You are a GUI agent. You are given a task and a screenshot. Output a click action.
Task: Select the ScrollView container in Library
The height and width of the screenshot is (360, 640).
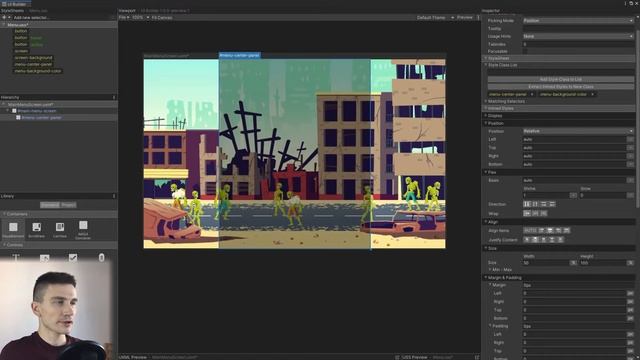click(x=36, y=229)
